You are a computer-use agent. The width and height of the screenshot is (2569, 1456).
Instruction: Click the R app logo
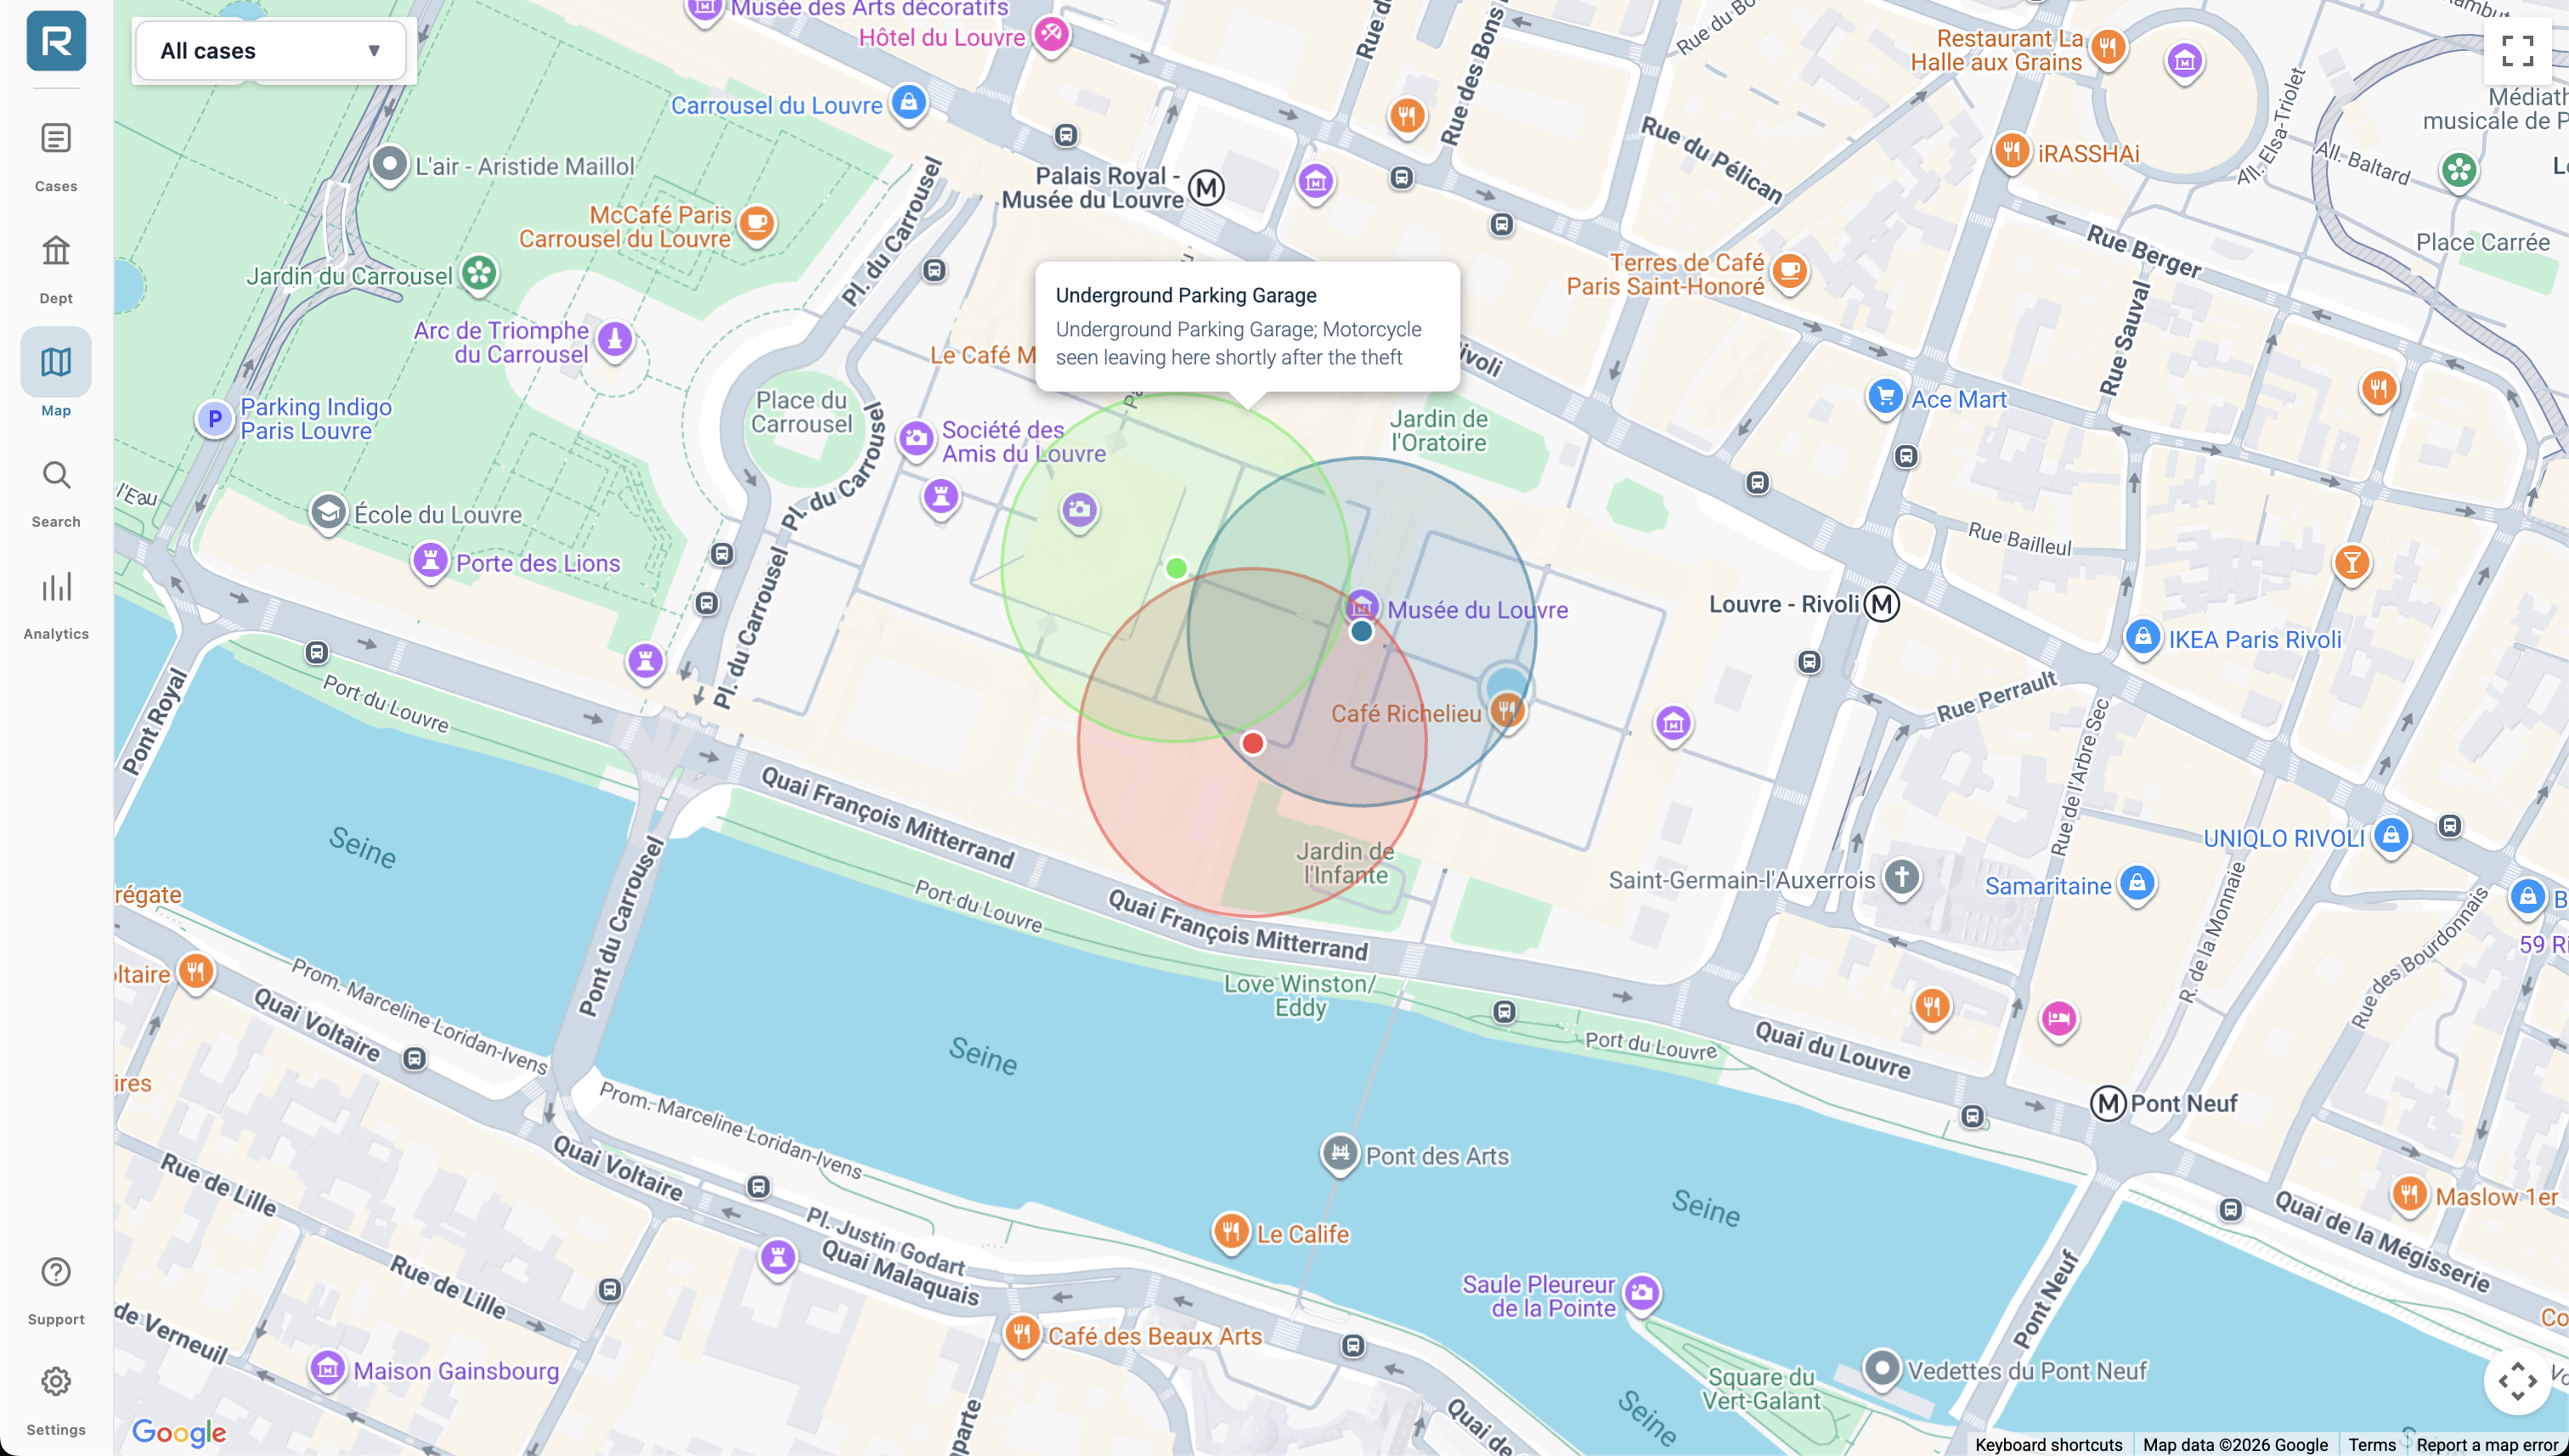[56, 41]
